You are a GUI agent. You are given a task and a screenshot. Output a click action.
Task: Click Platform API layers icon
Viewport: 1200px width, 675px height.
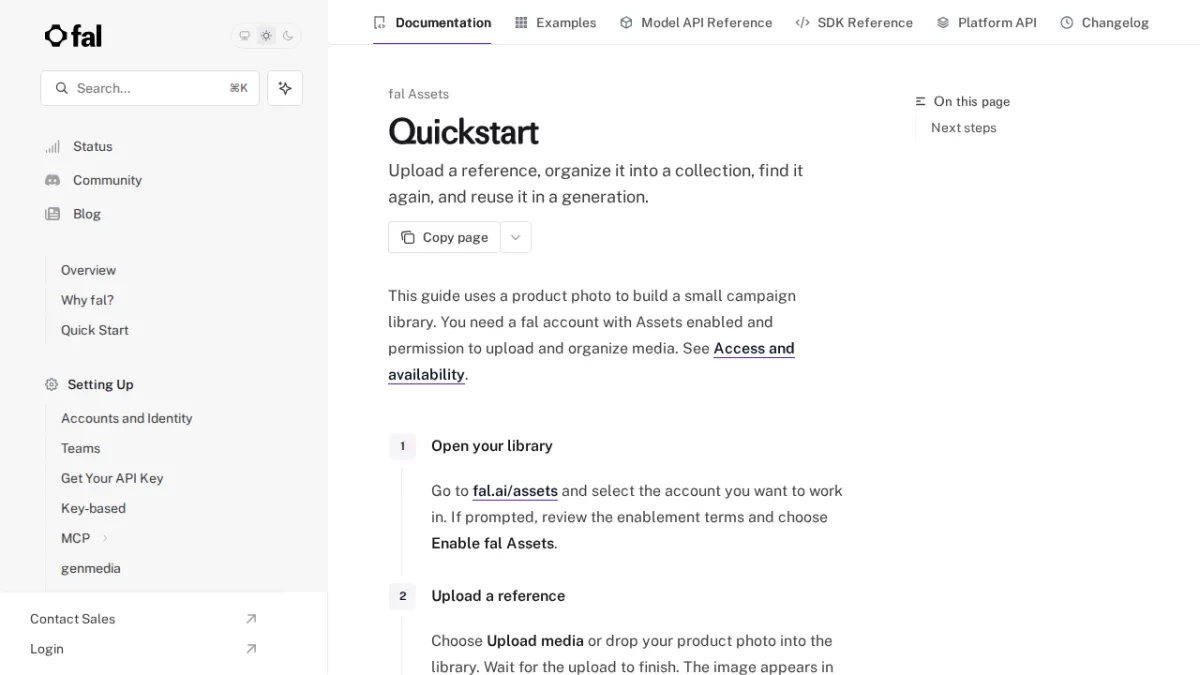coord(943,22)
